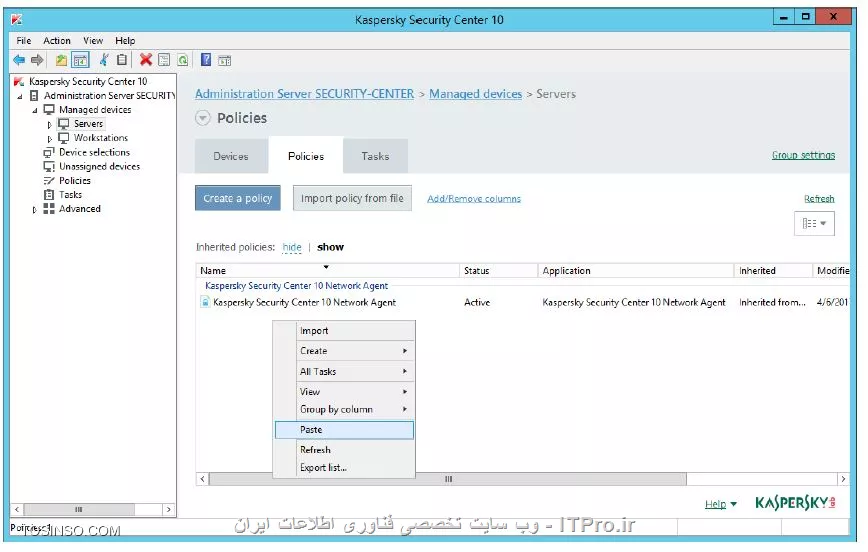Select Kaspersky Security Center 10 Network Agent policy row

(x=522, y=302)
